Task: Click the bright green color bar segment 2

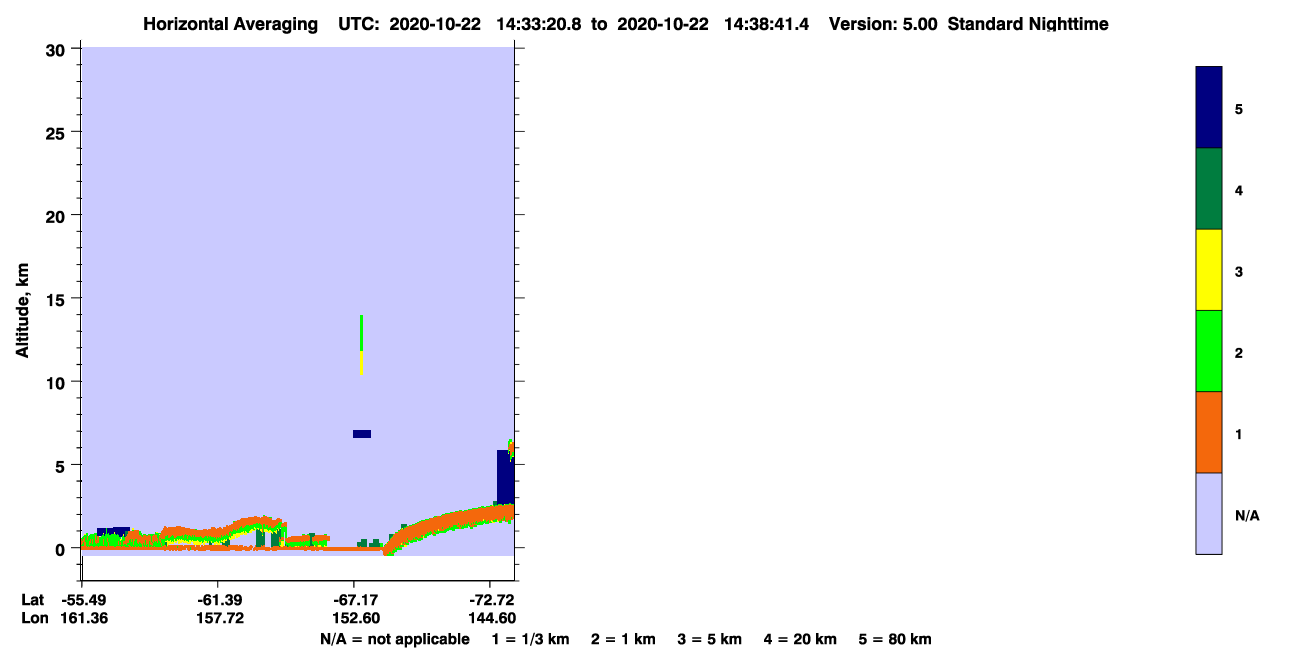Action: click(x=1208, y=351)
